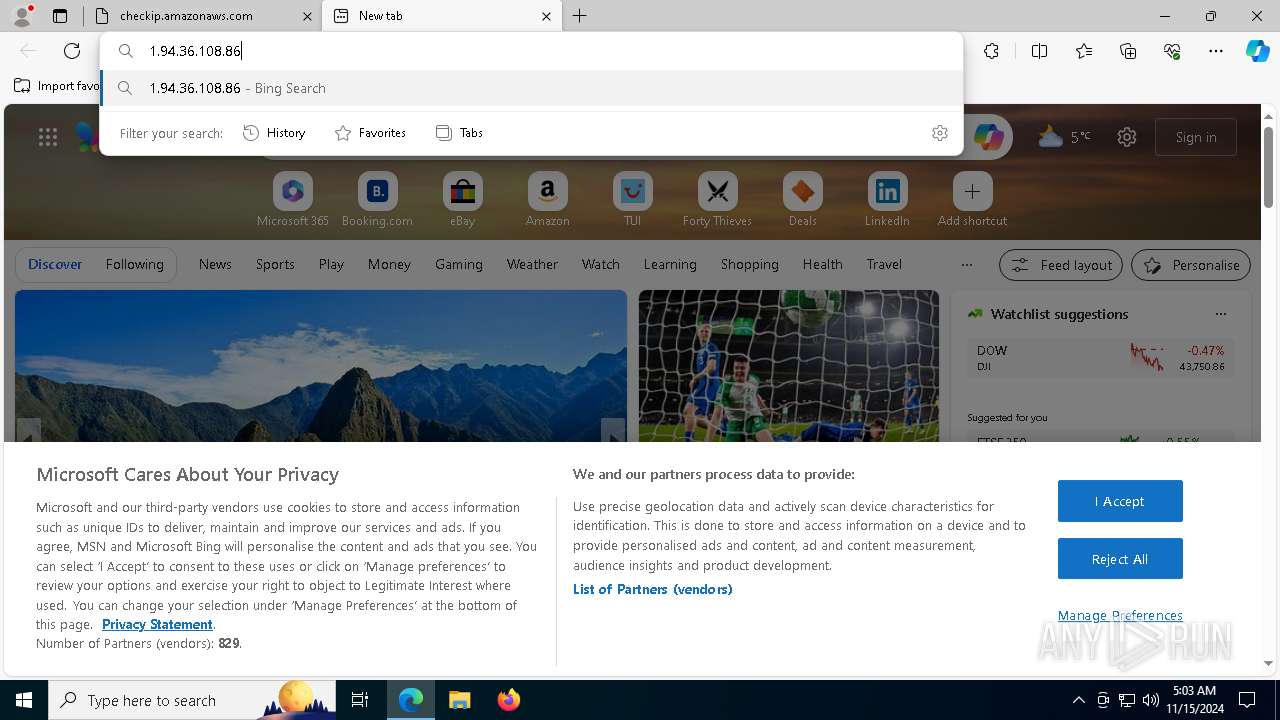Image resolution: width=1280 pixels, height=720 pixels.
Task: Open the Sports category
Action: tap(275, 264)
